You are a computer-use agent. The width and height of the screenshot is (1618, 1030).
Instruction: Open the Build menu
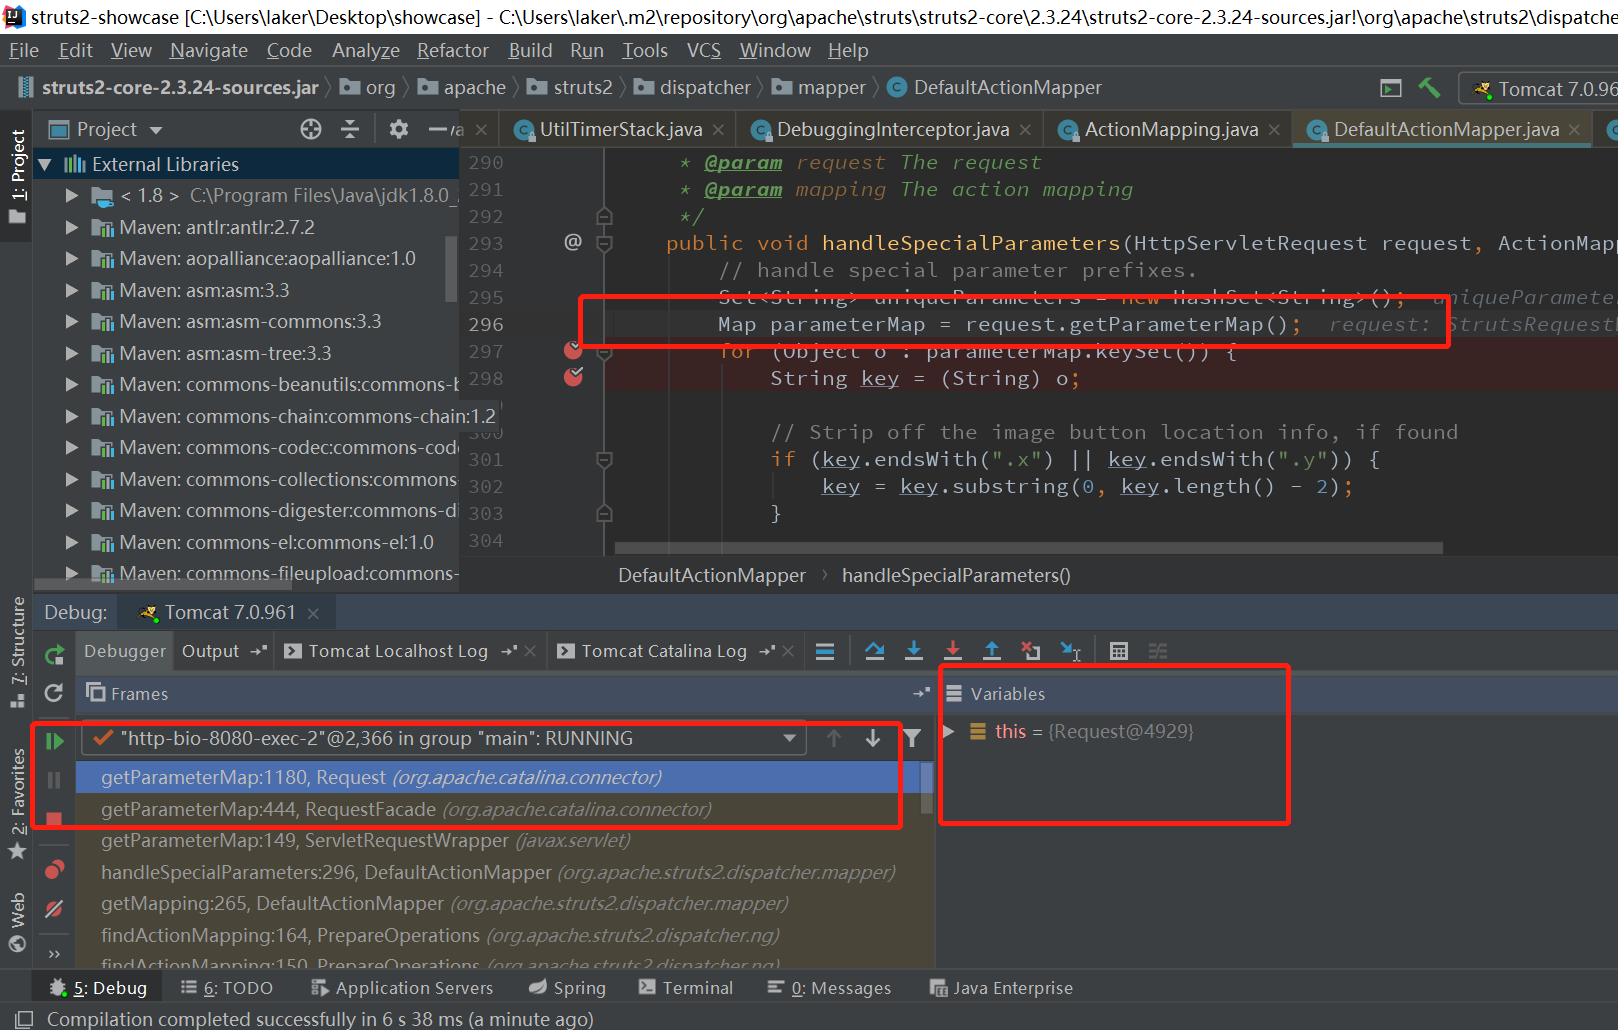[530, 50]
